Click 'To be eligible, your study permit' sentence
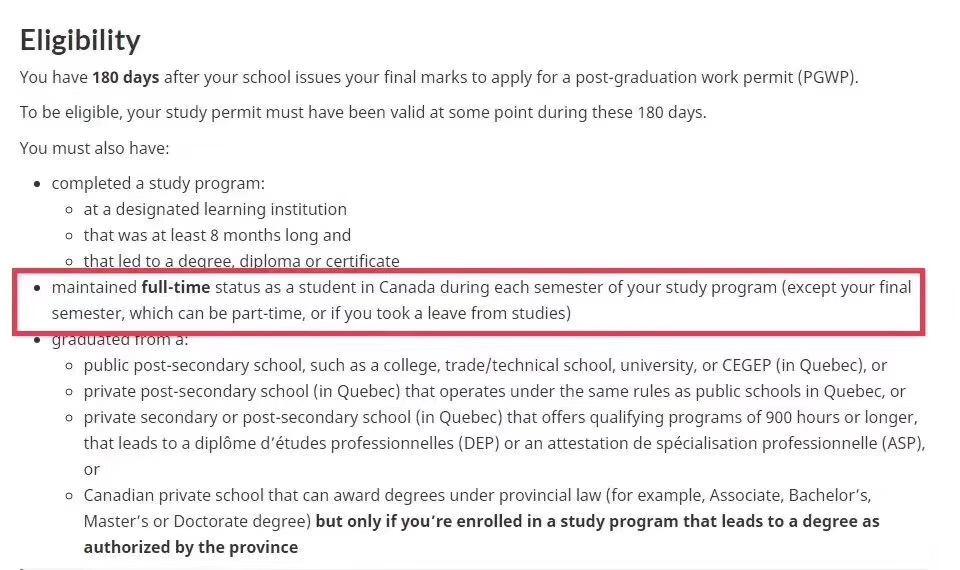 click(x=362, y=113)
